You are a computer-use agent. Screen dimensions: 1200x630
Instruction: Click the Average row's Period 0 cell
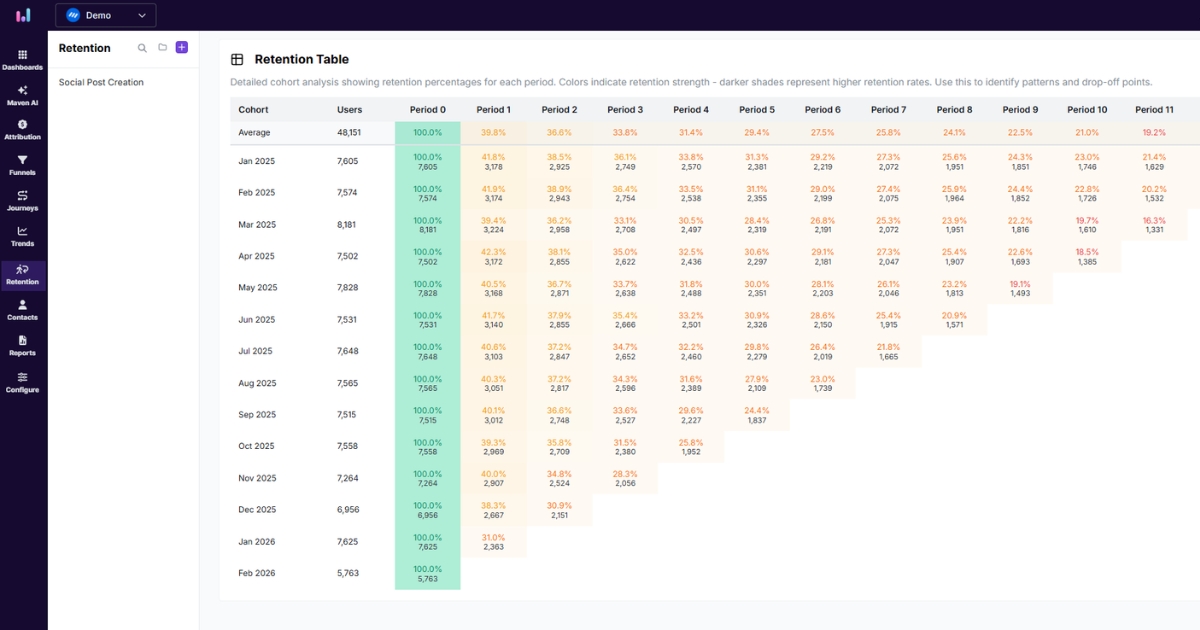pyautogui.click(x=427, y=131)
